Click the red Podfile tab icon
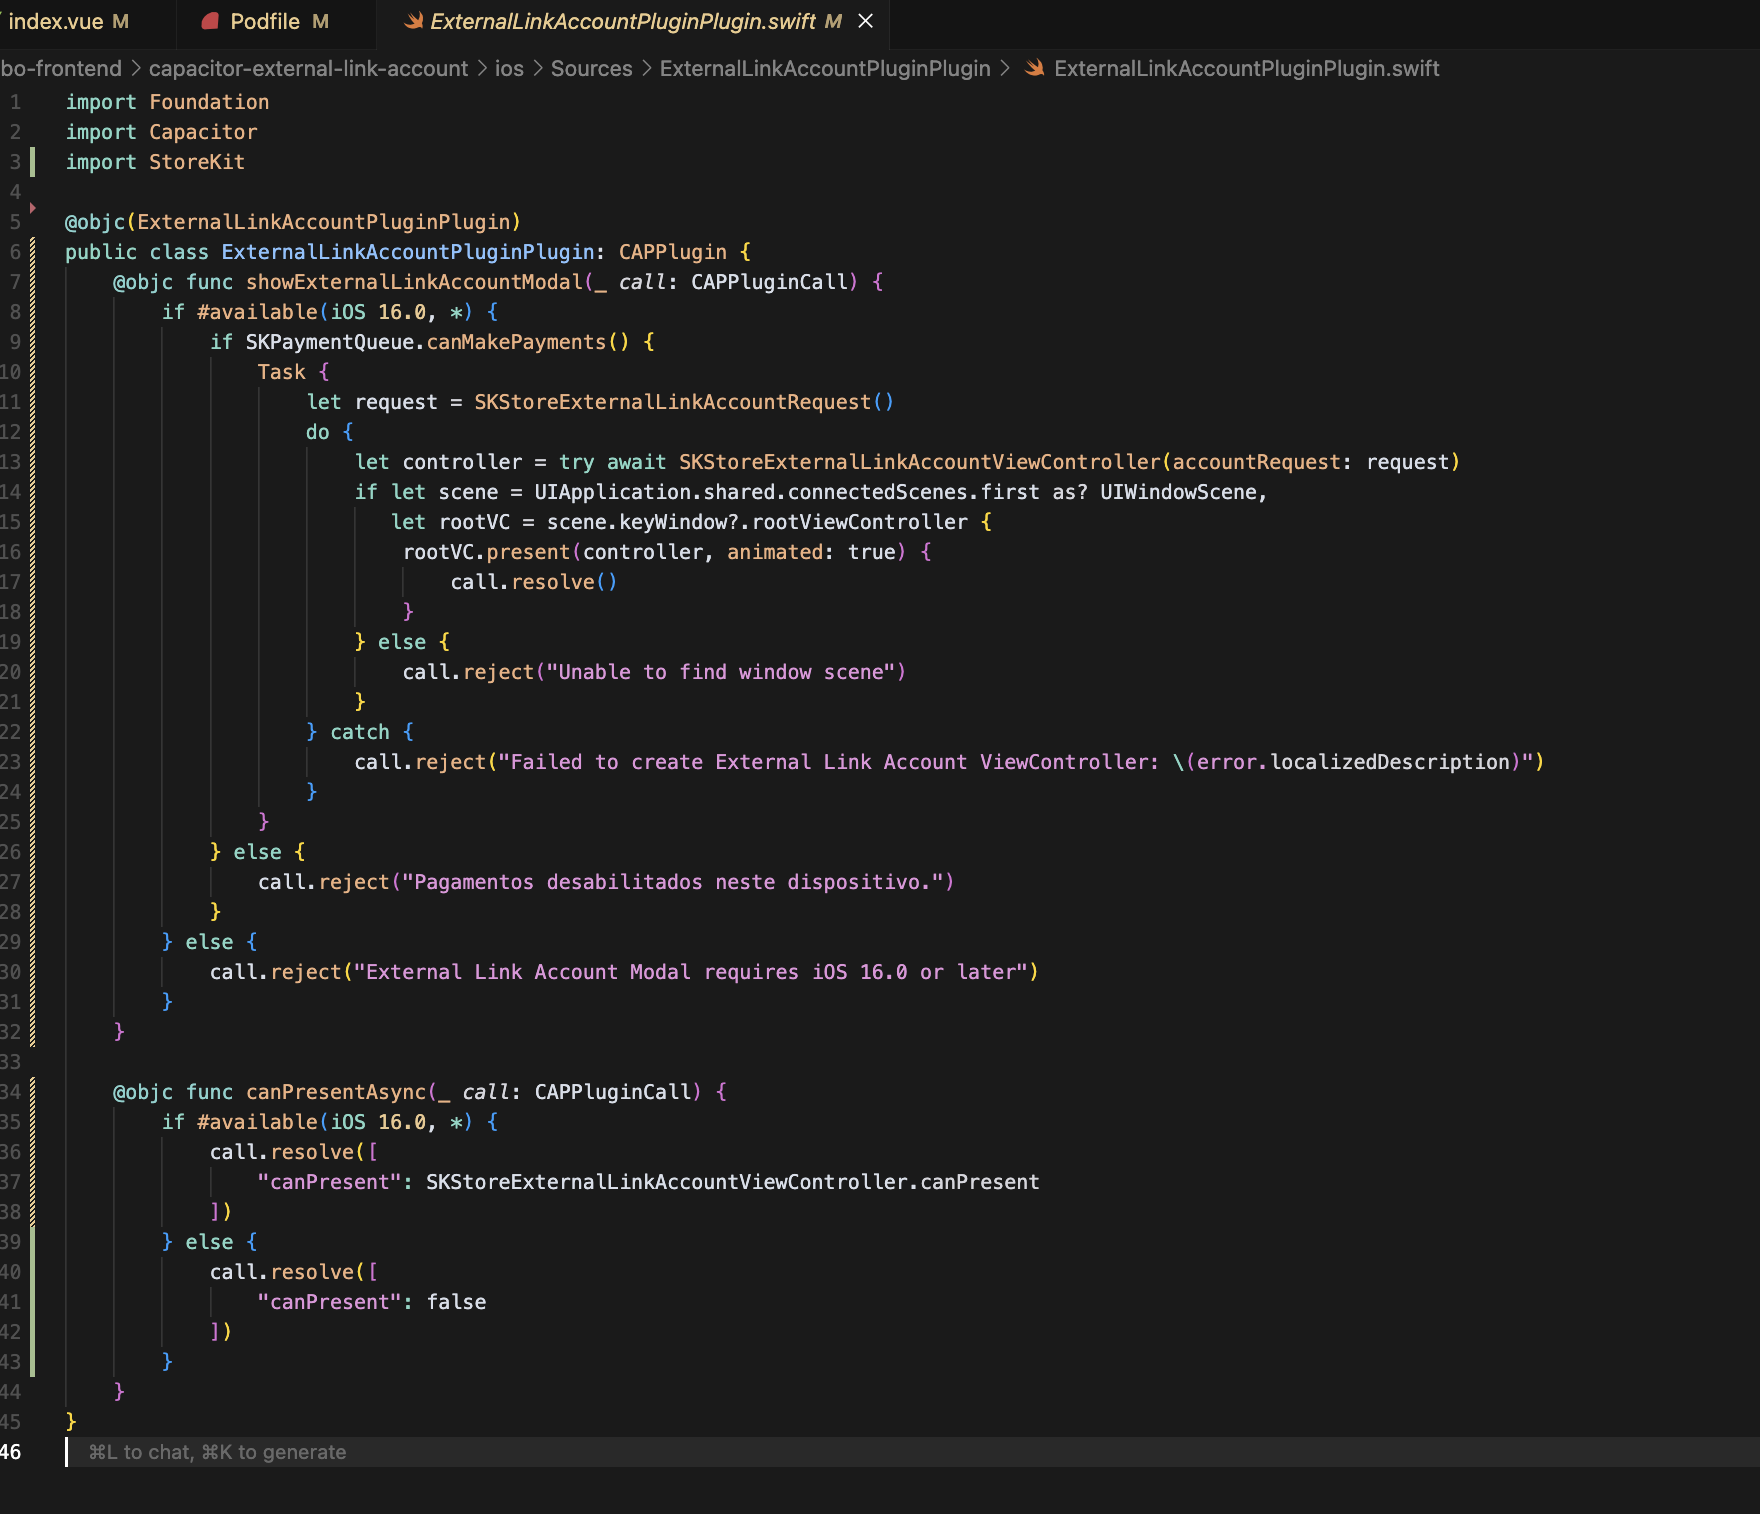The width and height of the screenshot is (1760, 1514). [210, 21]
